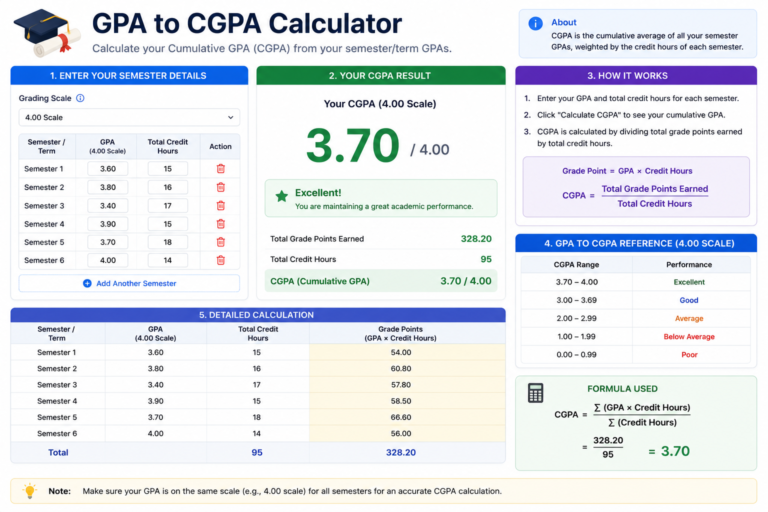768x512 pixels.
Task: Click the Detailed Calculation section header
Action: pyautogui.click(x=258, y=315)
